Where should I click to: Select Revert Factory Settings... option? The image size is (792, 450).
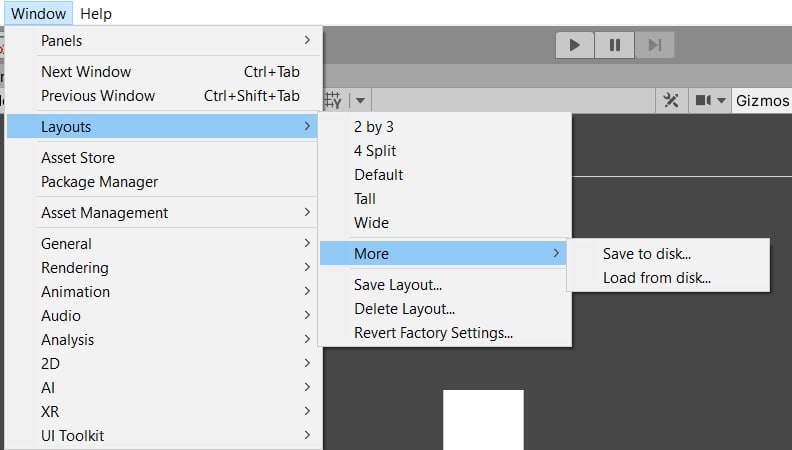[x=445, y=332]
